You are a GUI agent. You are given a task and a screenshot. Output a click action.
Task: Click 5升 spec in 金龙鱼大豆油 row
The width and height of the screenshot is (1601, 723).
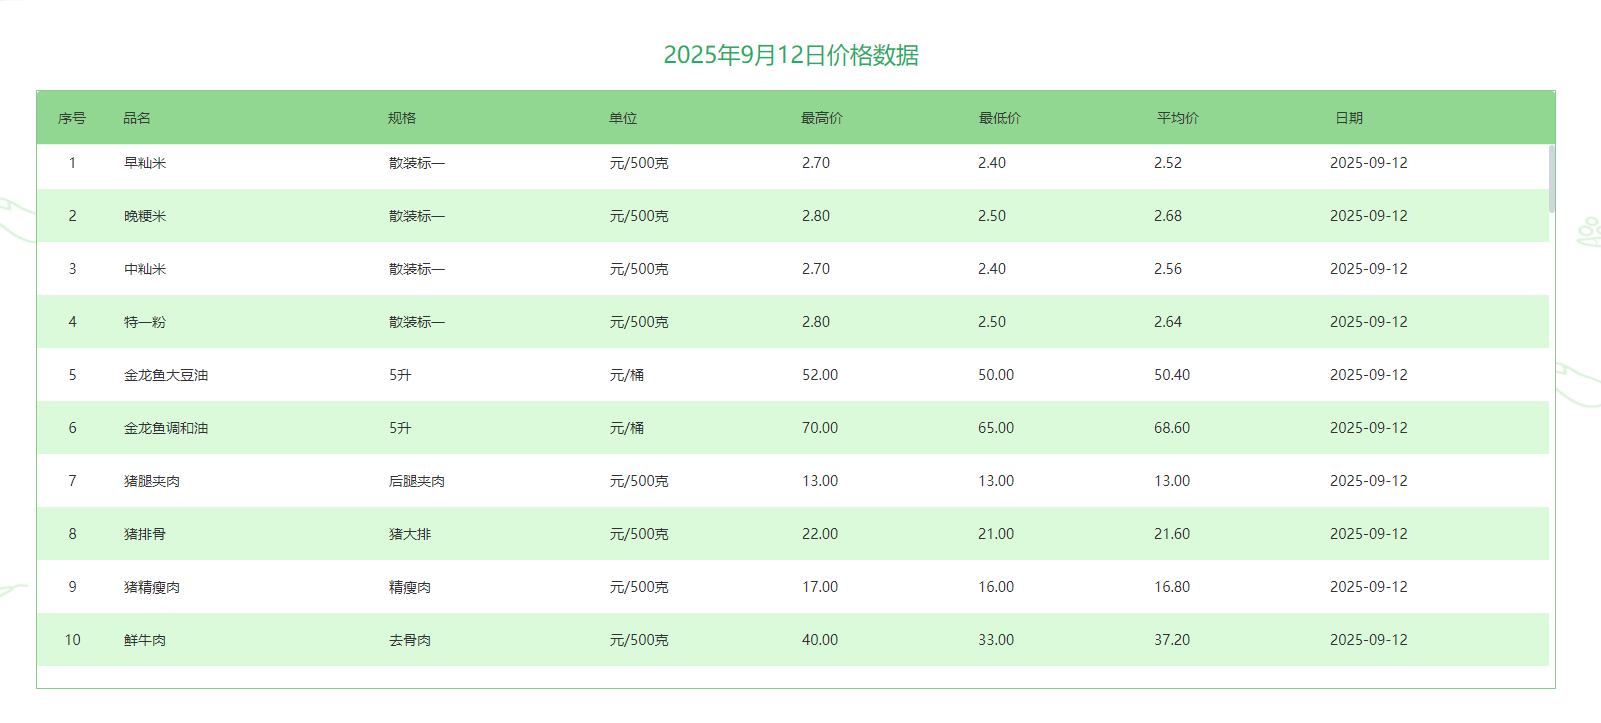tap(400, 375)
